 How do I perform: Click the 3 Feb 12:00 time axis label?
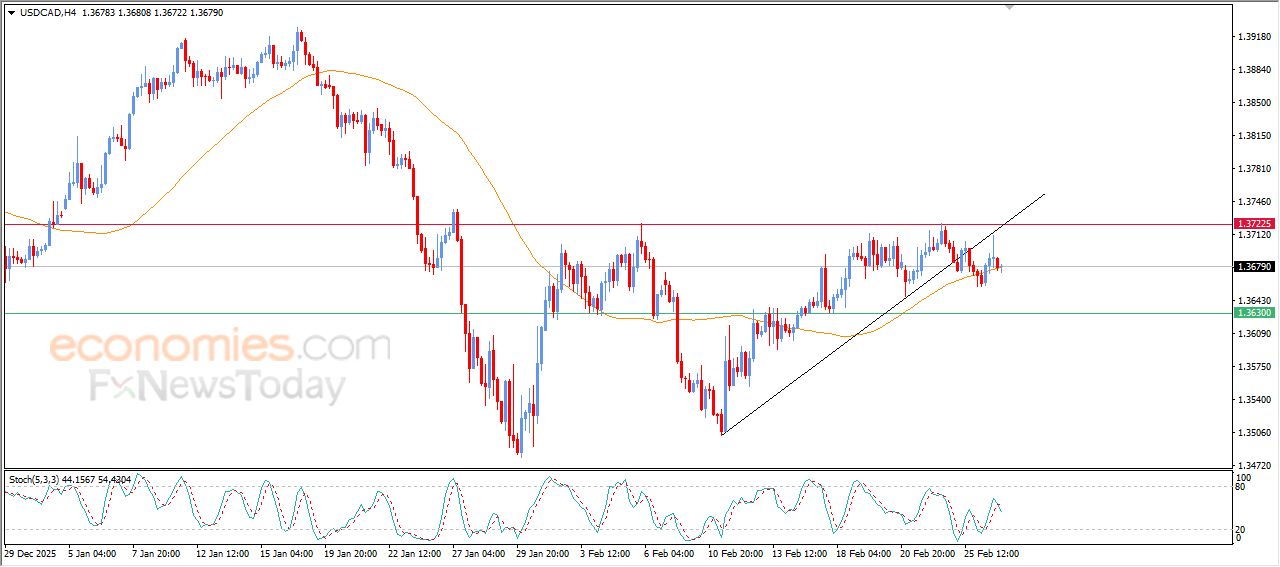tap(606, 553)
